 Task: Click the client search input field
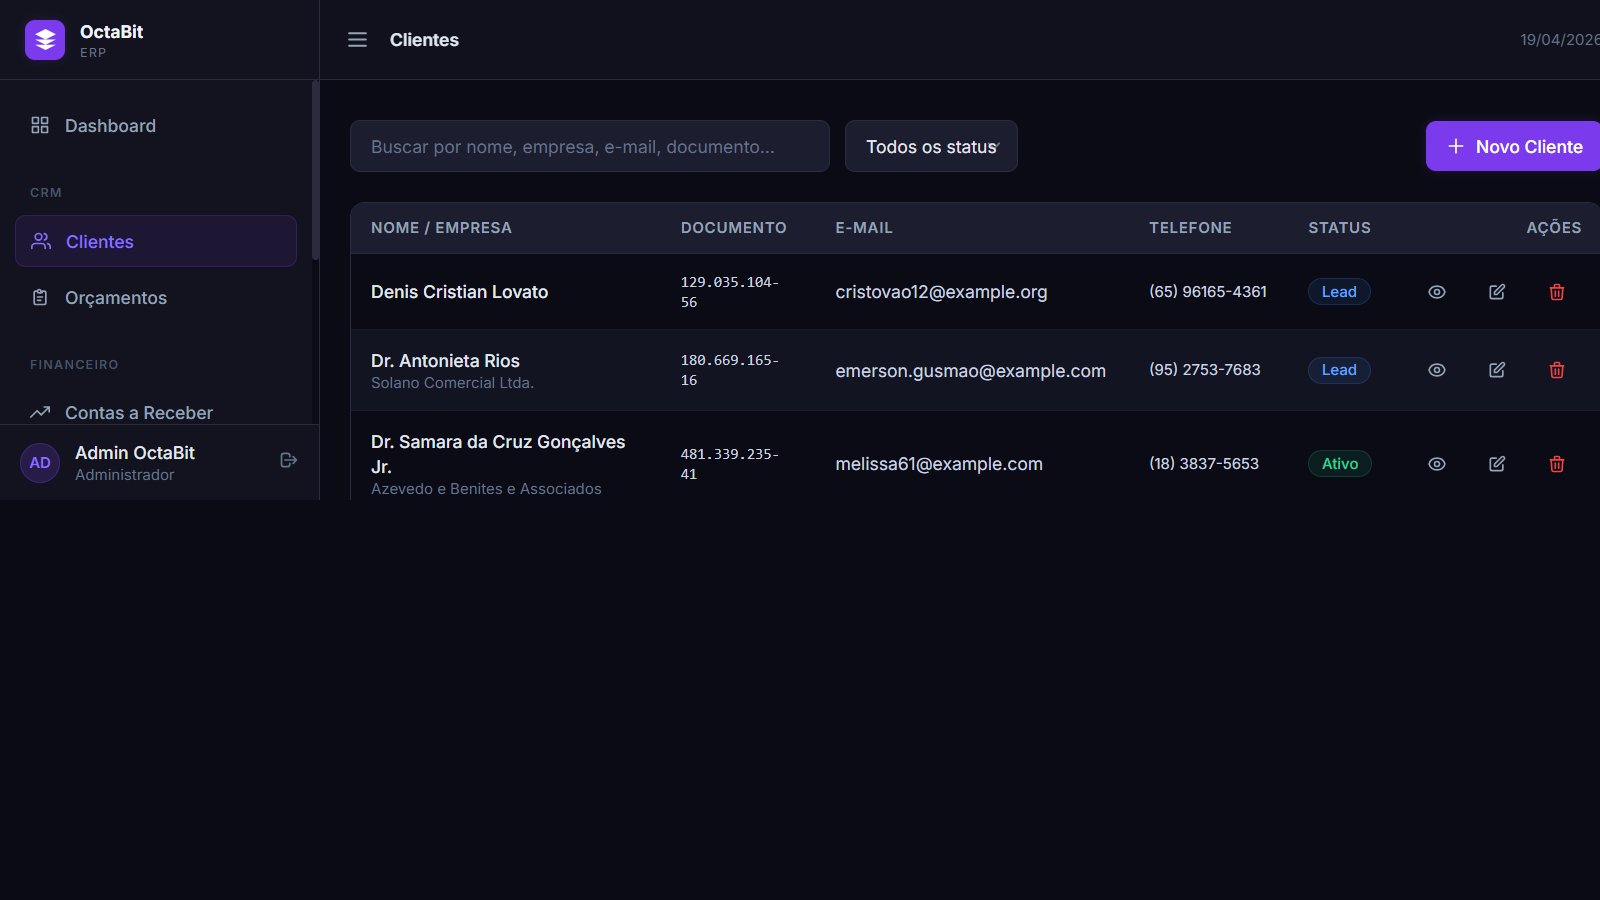point(589,147)
